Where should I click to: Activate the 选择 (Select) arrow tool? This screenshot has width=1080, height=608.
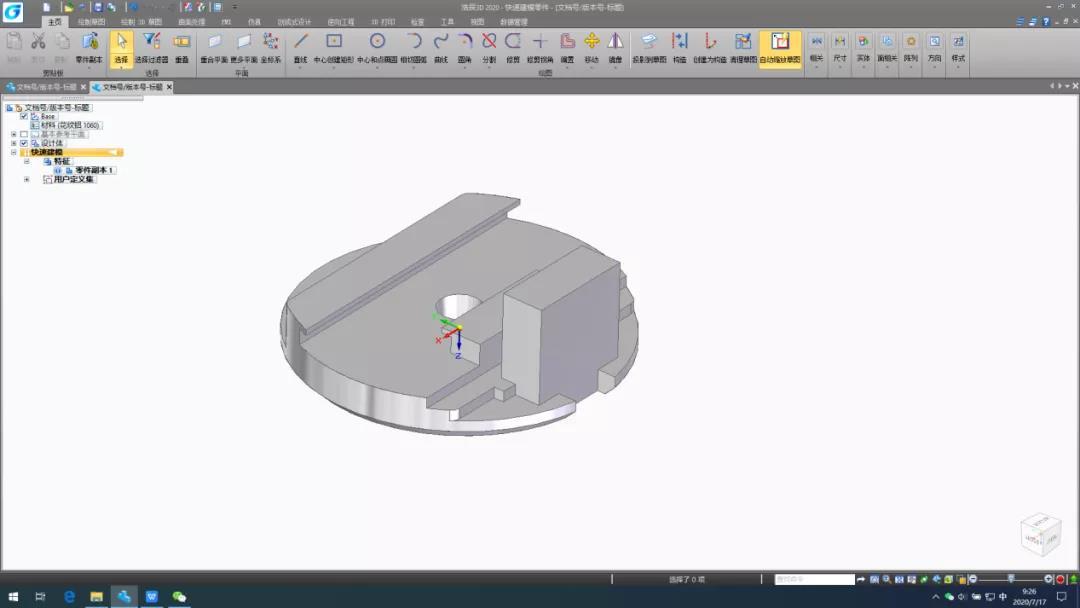(121, 48)
